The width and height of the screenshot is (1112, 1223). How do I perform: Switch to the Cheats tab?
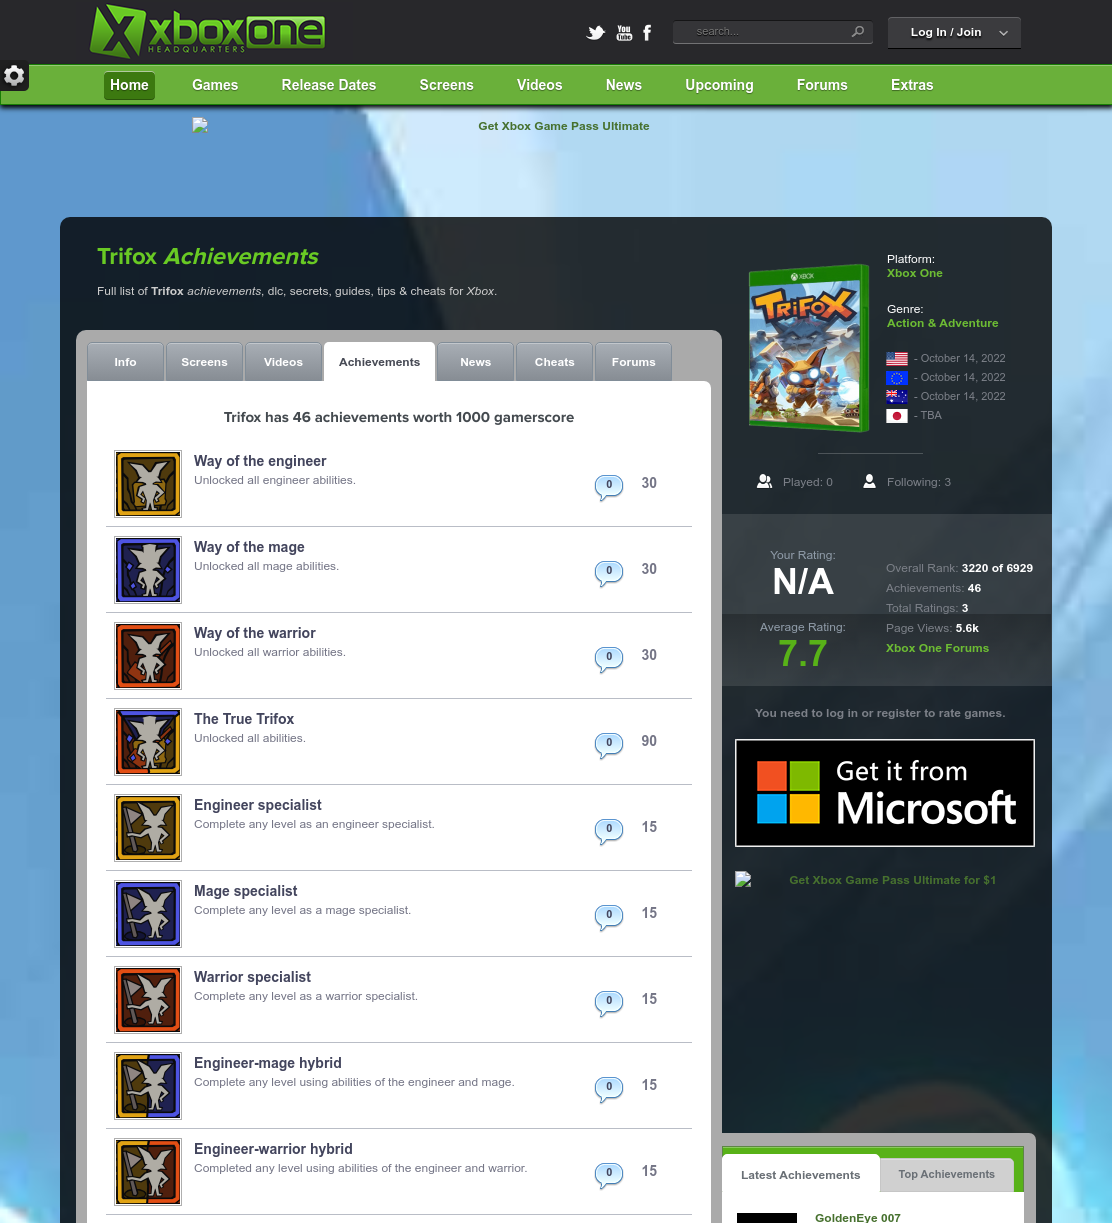tap(555, 362)
